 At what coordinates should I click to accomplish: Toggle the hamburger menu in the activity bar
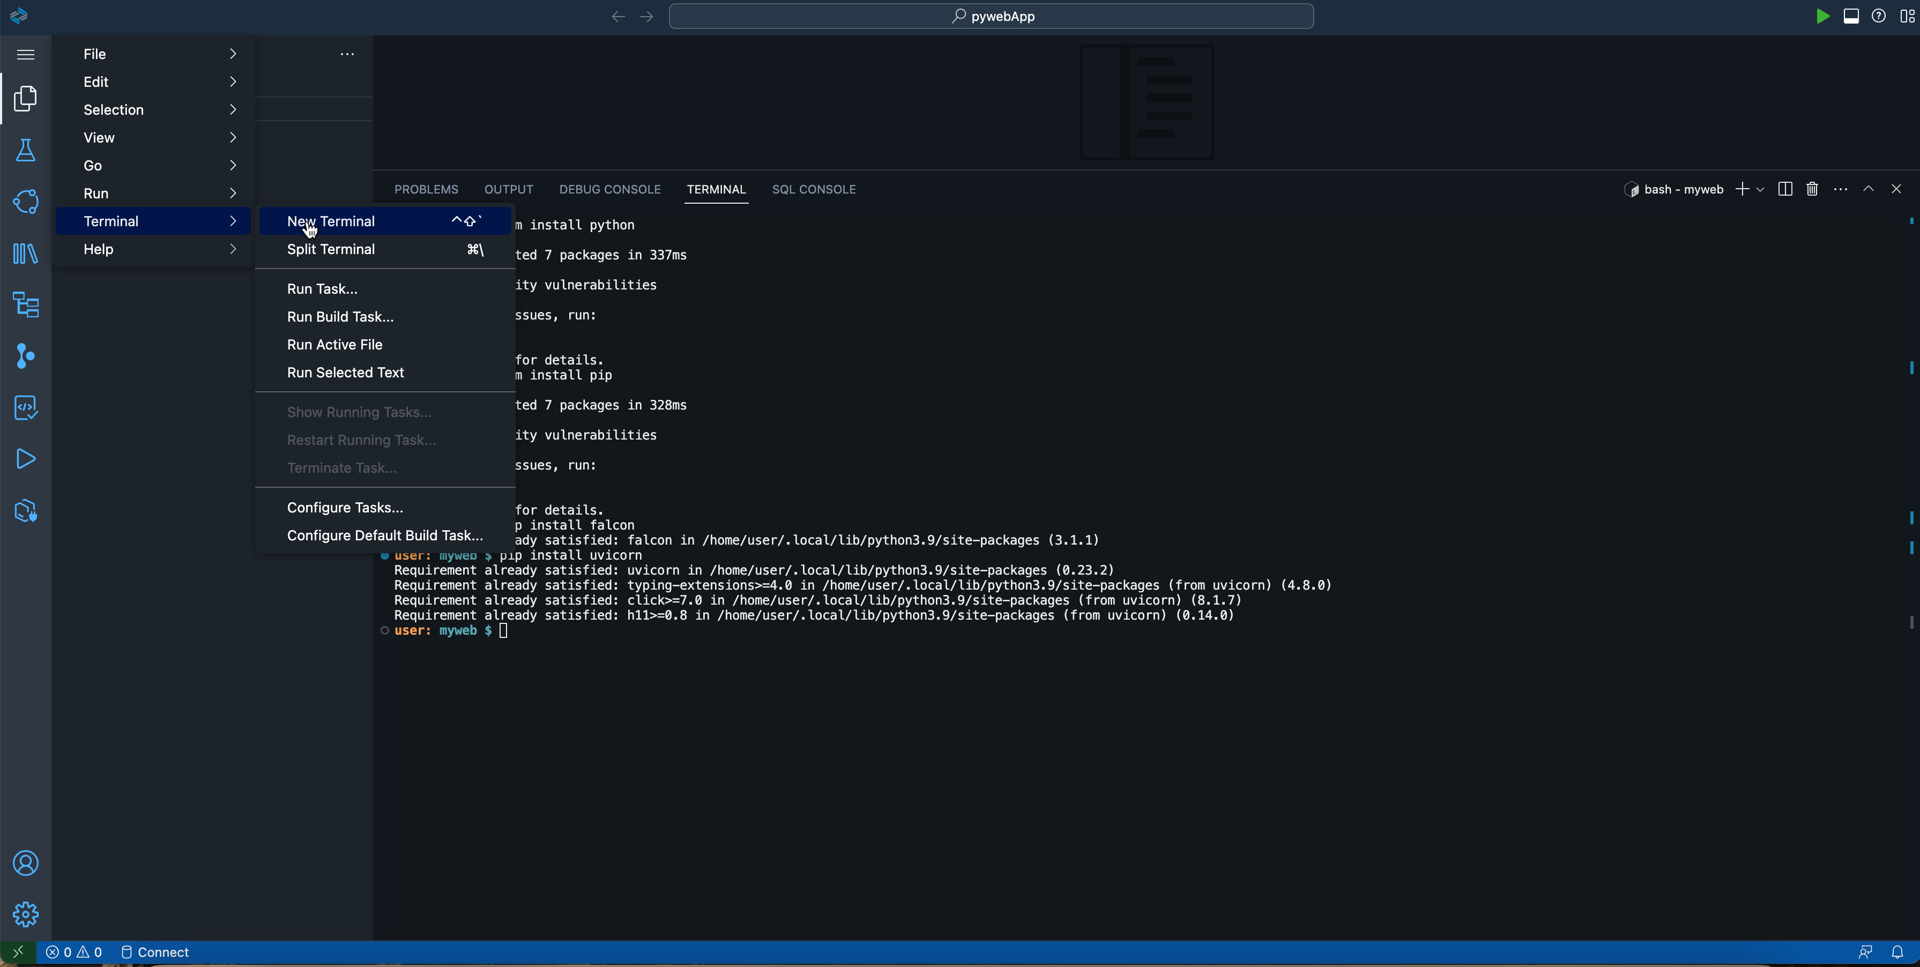click(25, 54)
